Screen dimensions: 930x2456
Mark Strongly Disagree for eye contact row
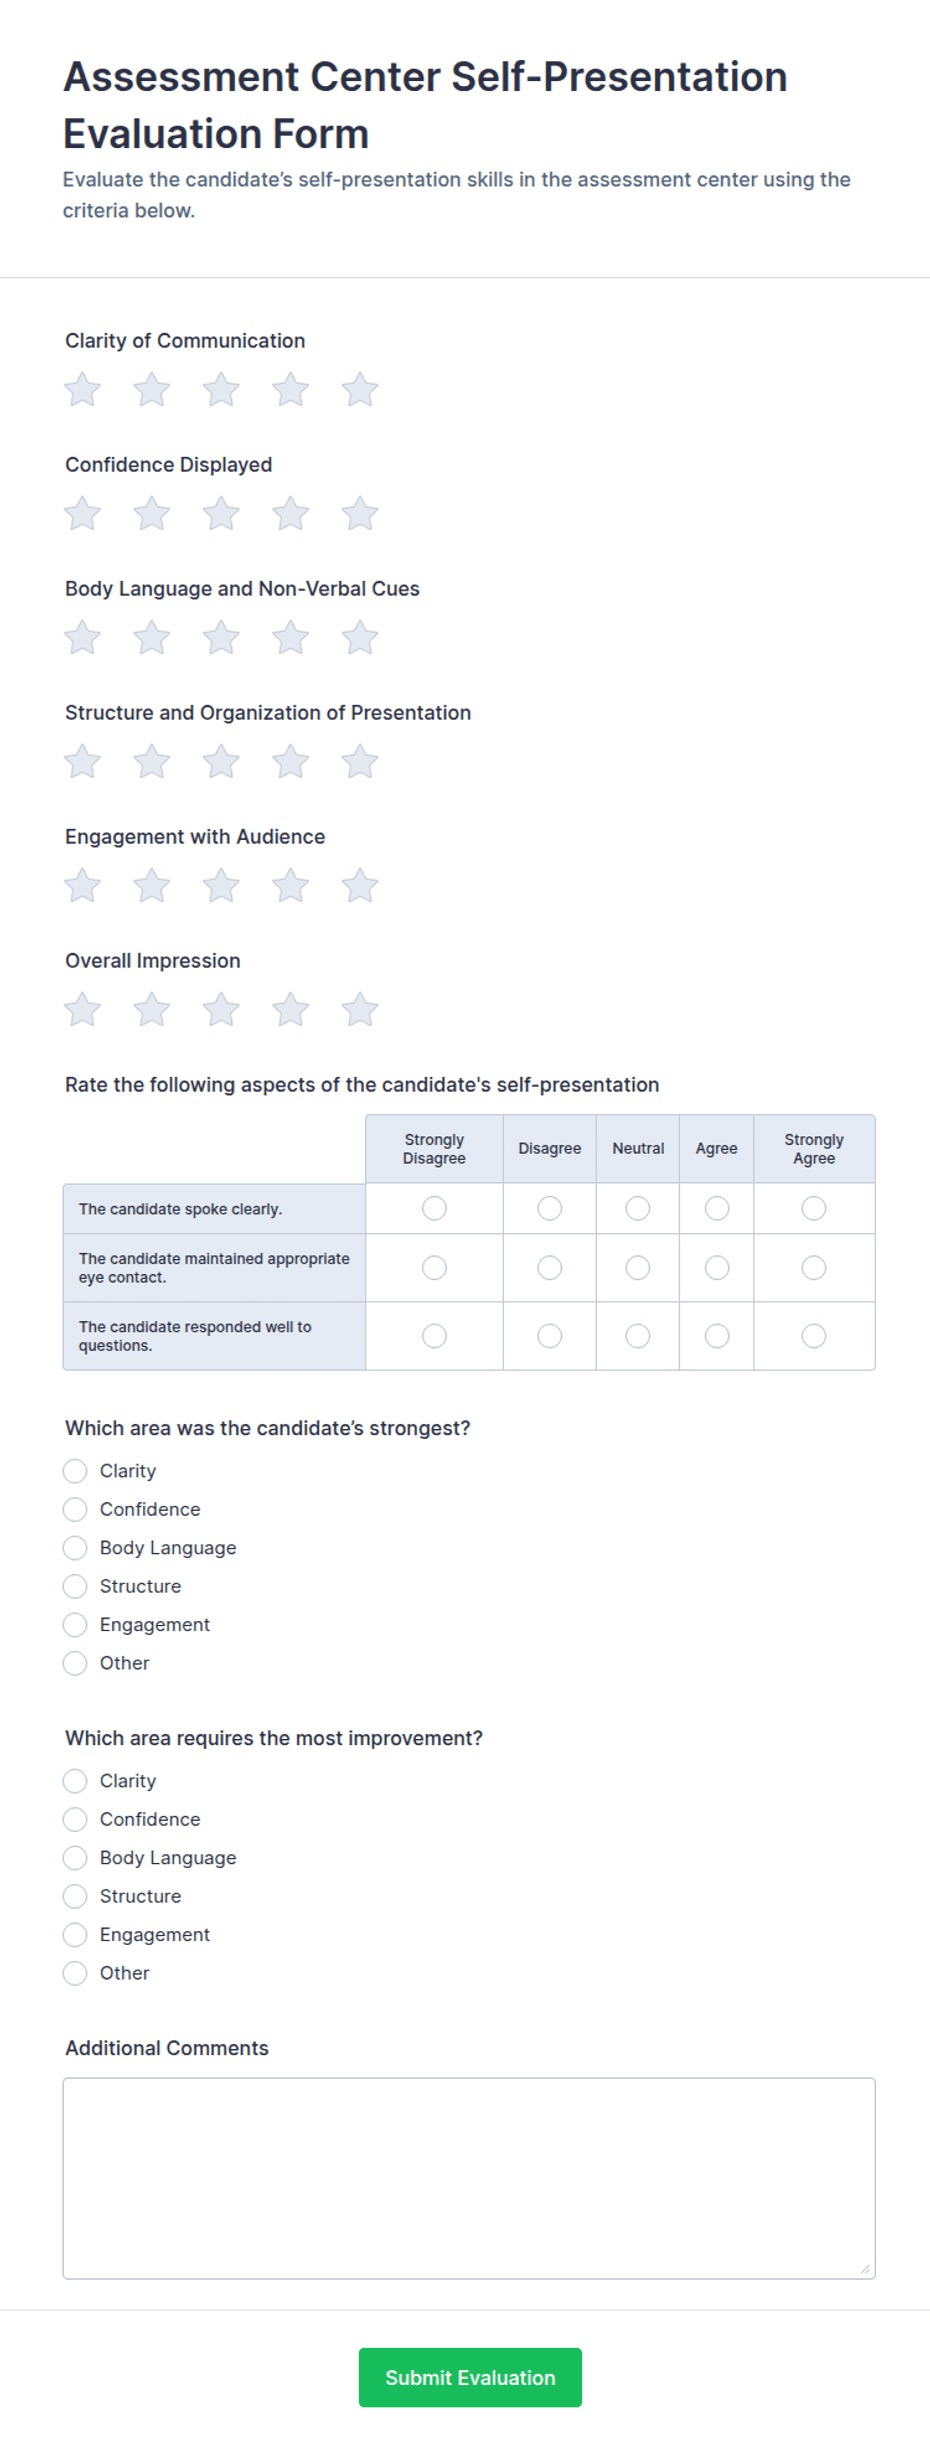[x=434, y=1268]
